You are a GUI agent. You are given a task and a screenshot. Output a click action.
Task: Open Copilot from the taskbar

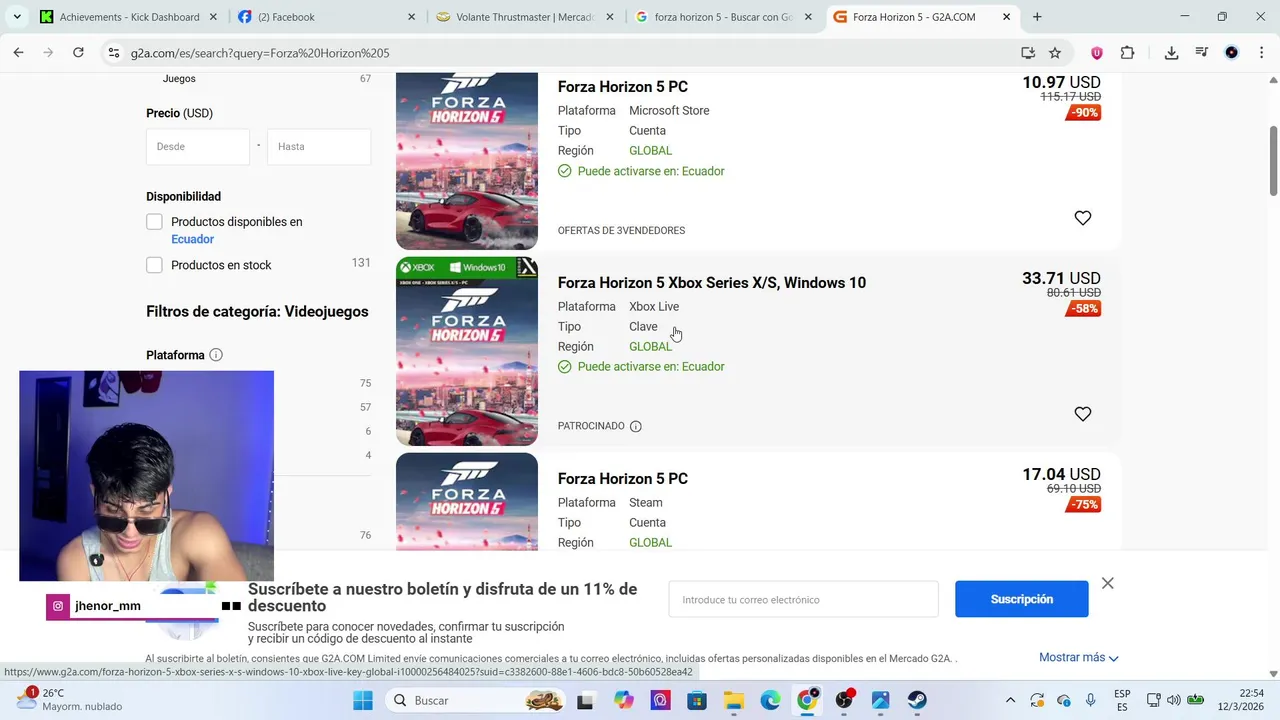(x=623, y=700)
